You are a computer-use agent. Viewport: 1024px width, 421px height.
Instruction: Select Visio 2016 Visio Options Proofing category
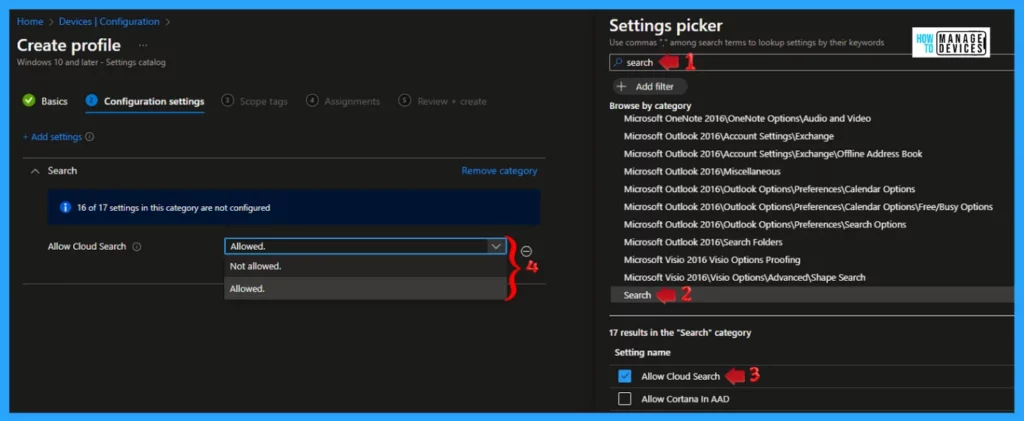712,260
